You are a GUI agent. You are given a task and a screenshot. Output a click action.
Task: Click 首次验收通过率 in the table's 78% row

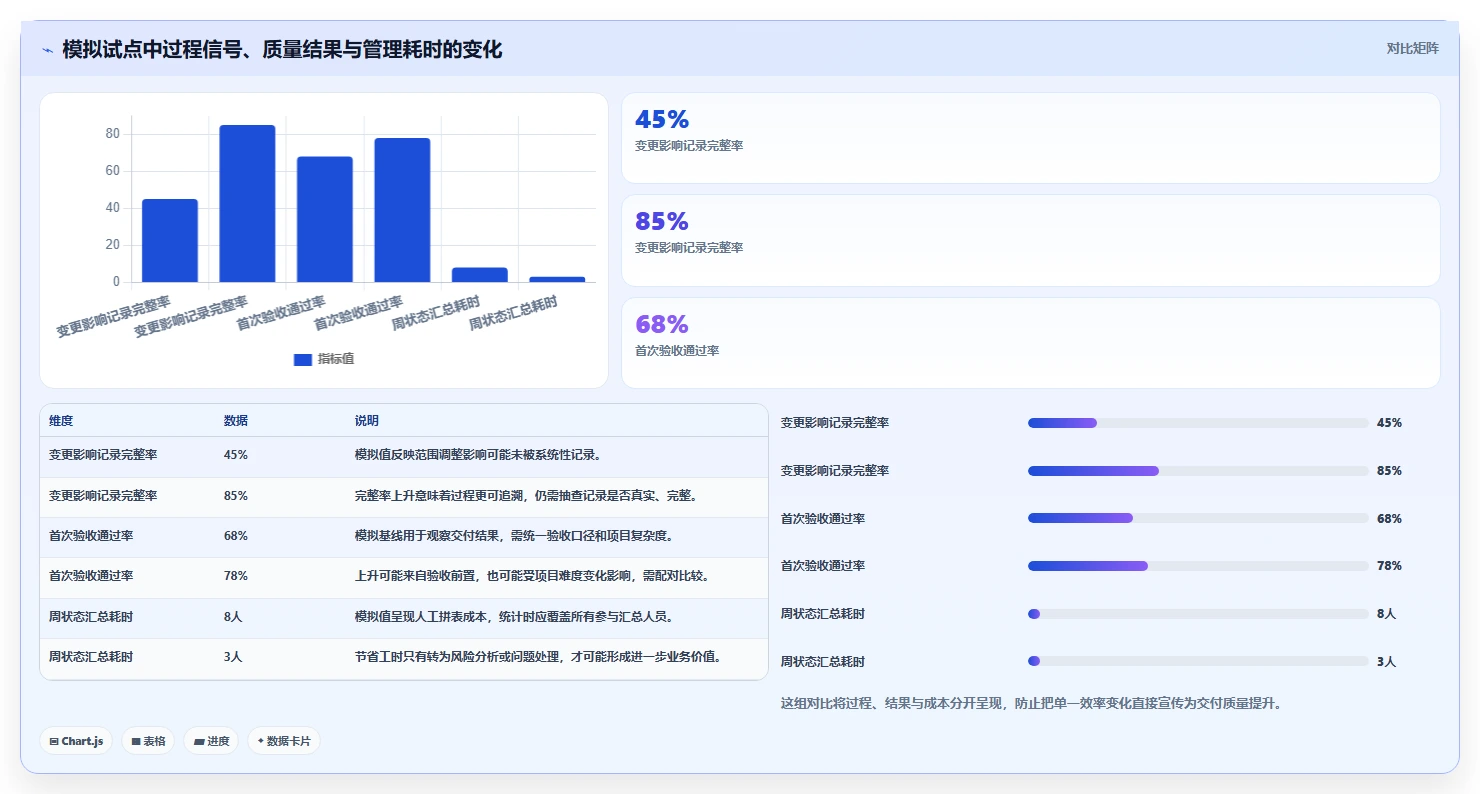[x=91, y=576]
